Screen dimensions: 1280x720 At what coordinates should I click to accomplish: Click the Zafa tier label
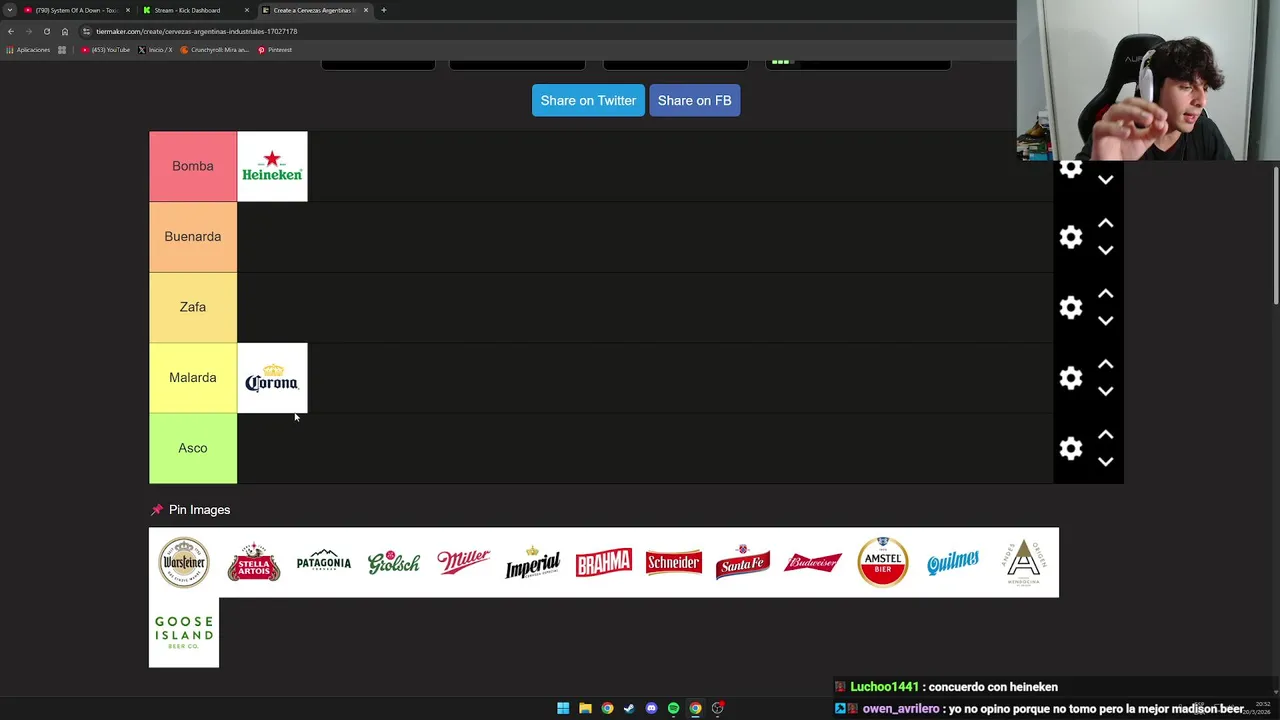coord(193,307)
